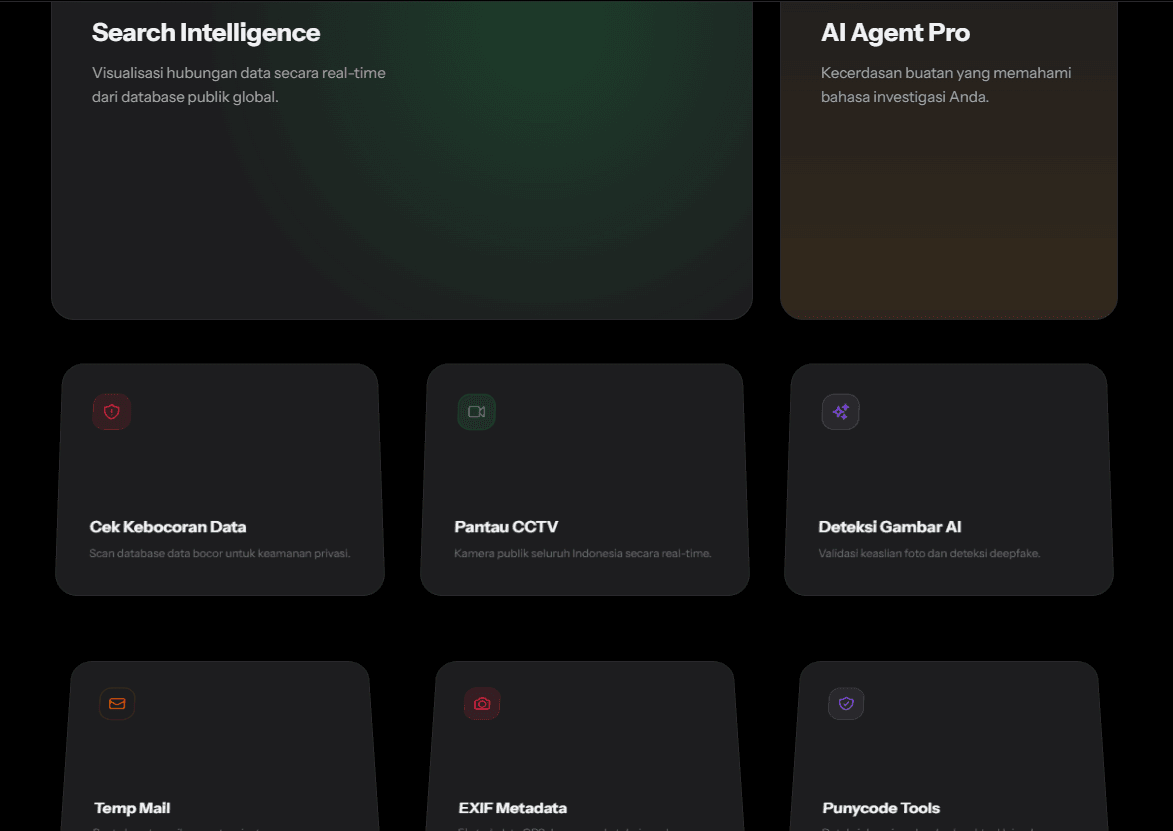Open the Search Intelligence heading
The width and height of the screenshot is (1173, 831).
click(x=206, y=33)
